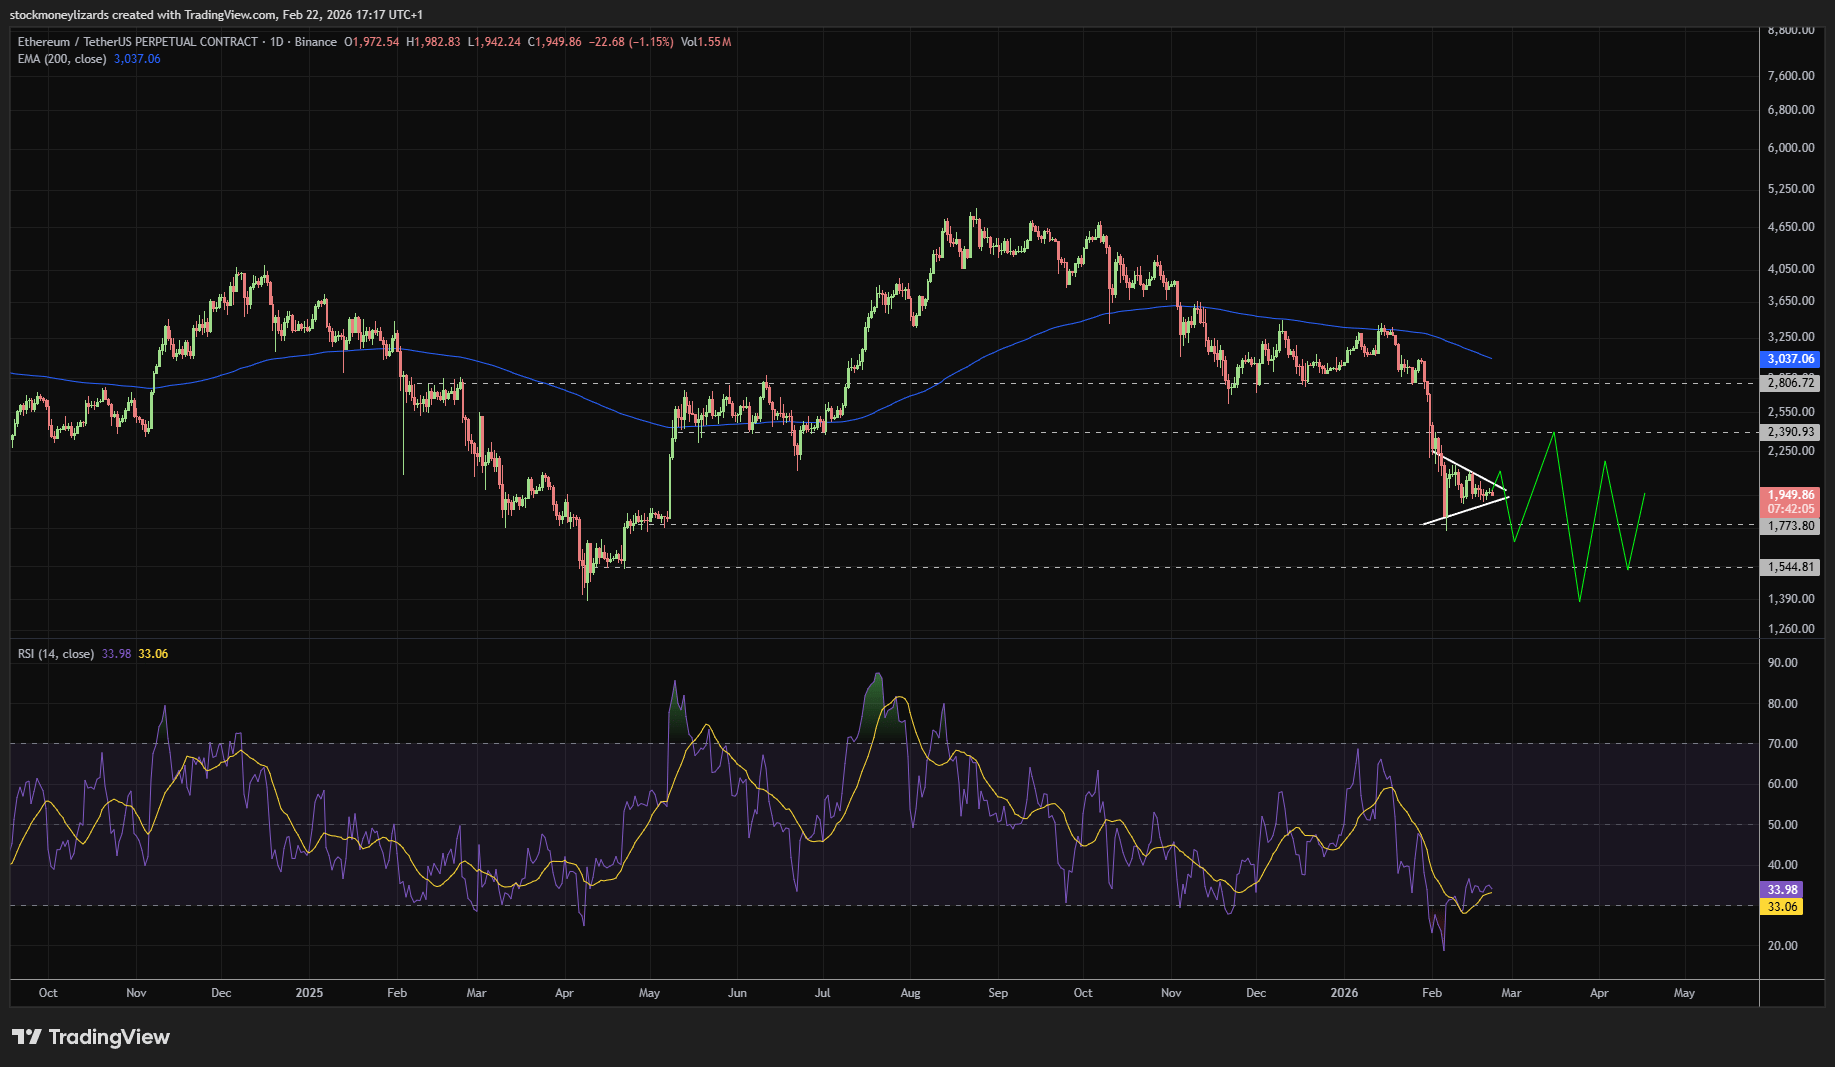Click the 1,773.80 support level label
Screen dimensions: 1835x1067
click(1790, 526)
